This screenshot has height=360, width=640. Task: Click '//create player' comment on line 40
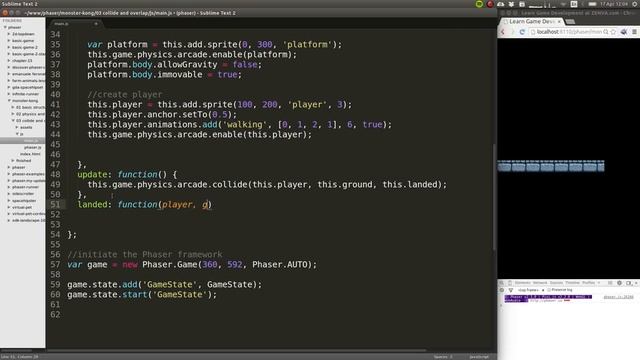[124, 95]
